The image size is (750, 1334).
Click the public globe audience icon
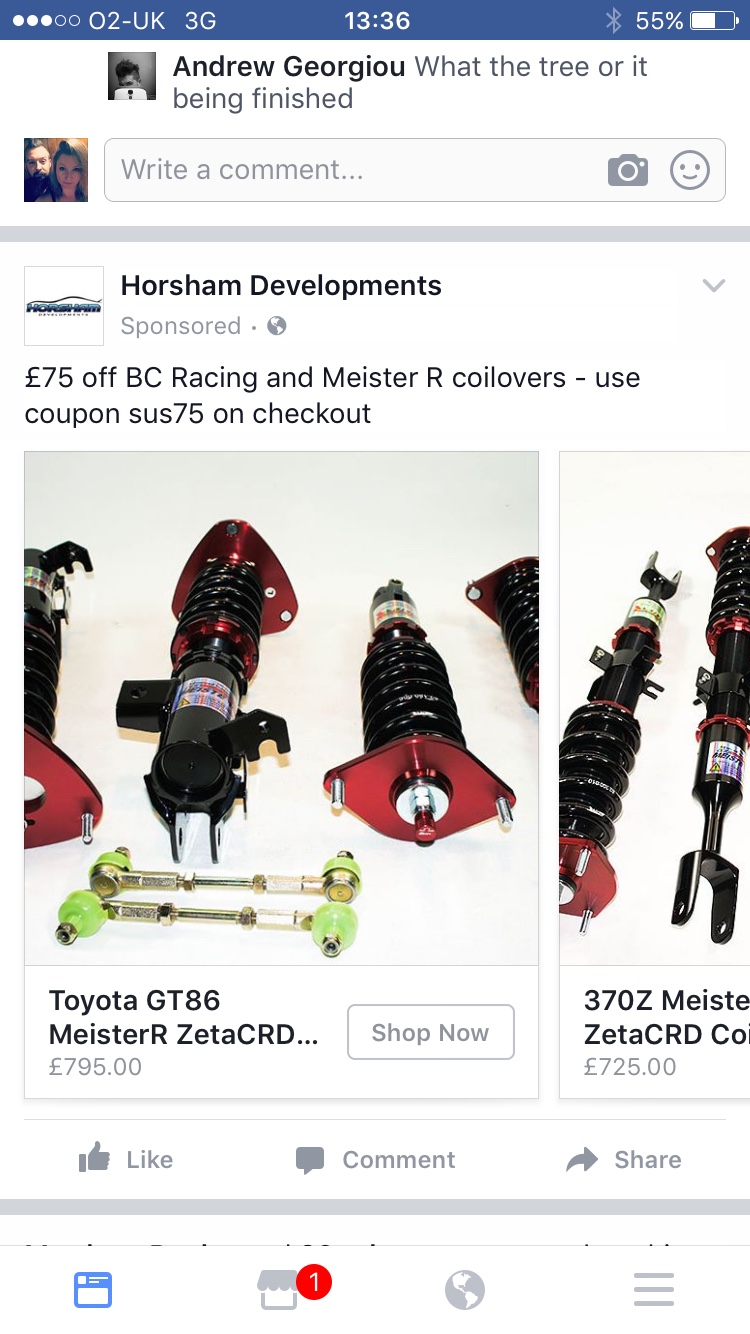pyautogui.click(x=277, y=326)
